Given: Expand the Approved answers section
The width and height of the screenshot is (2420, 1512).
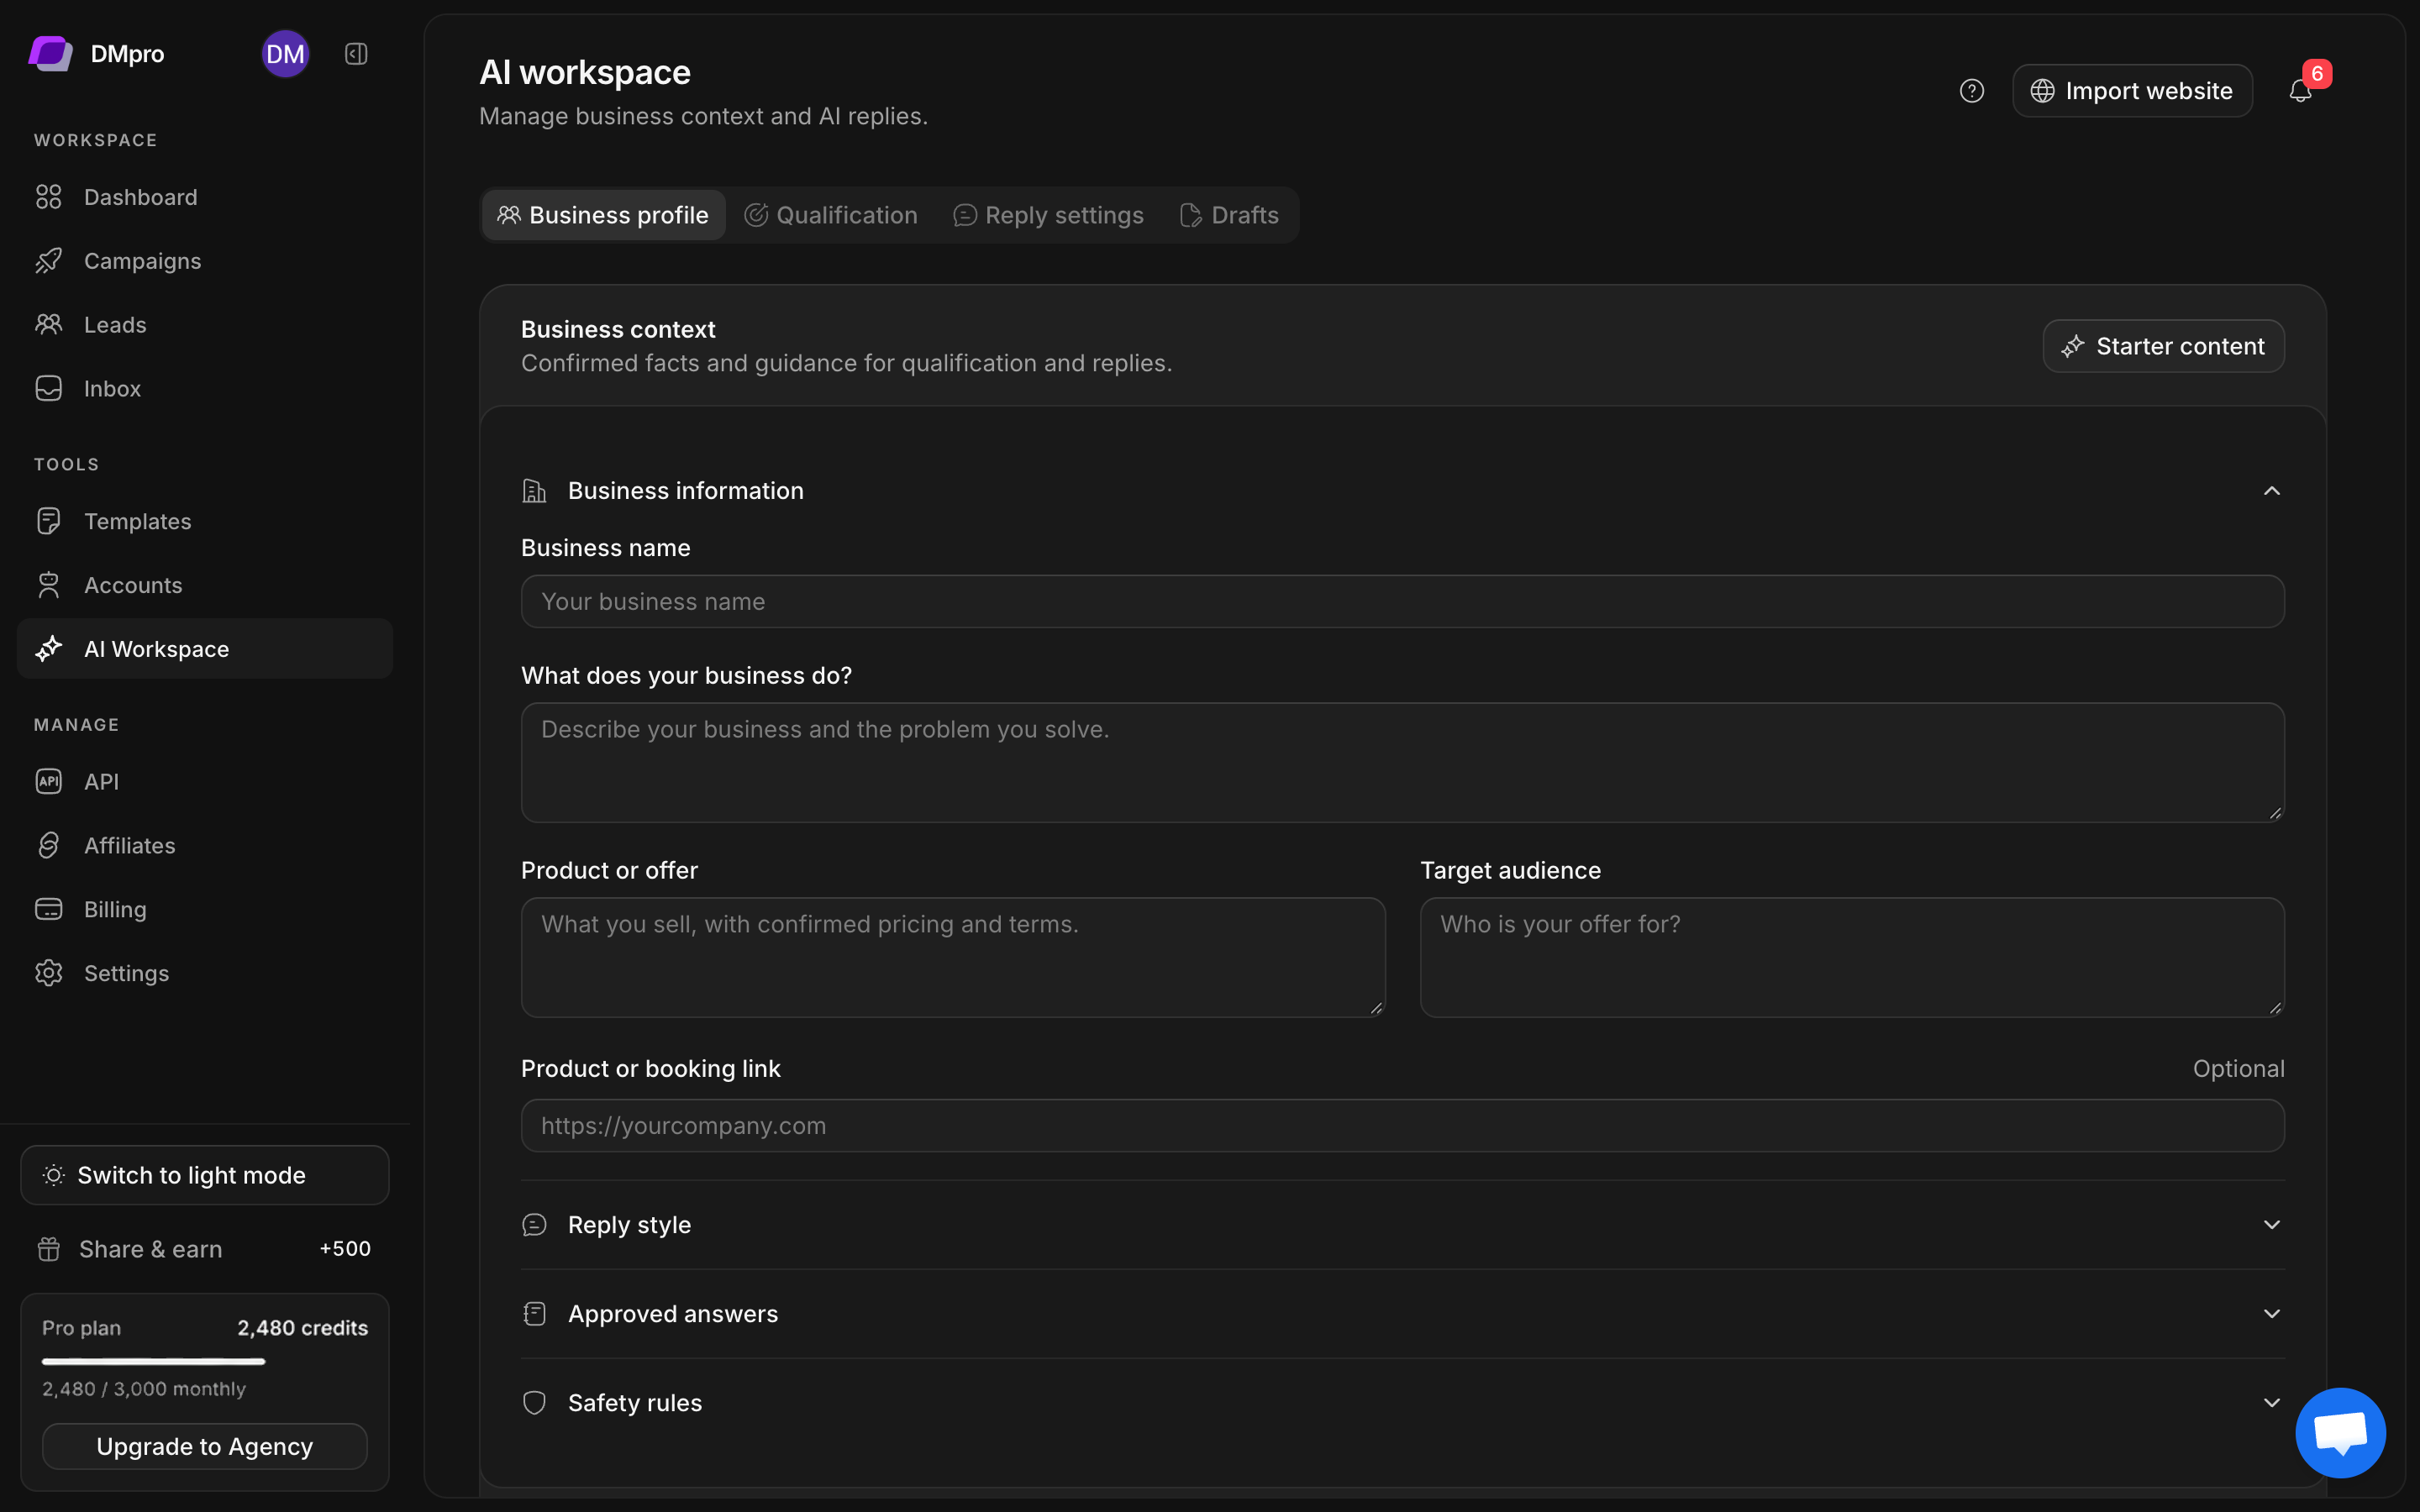Looking at the screenshot, I should [x=1402, y=1314].
